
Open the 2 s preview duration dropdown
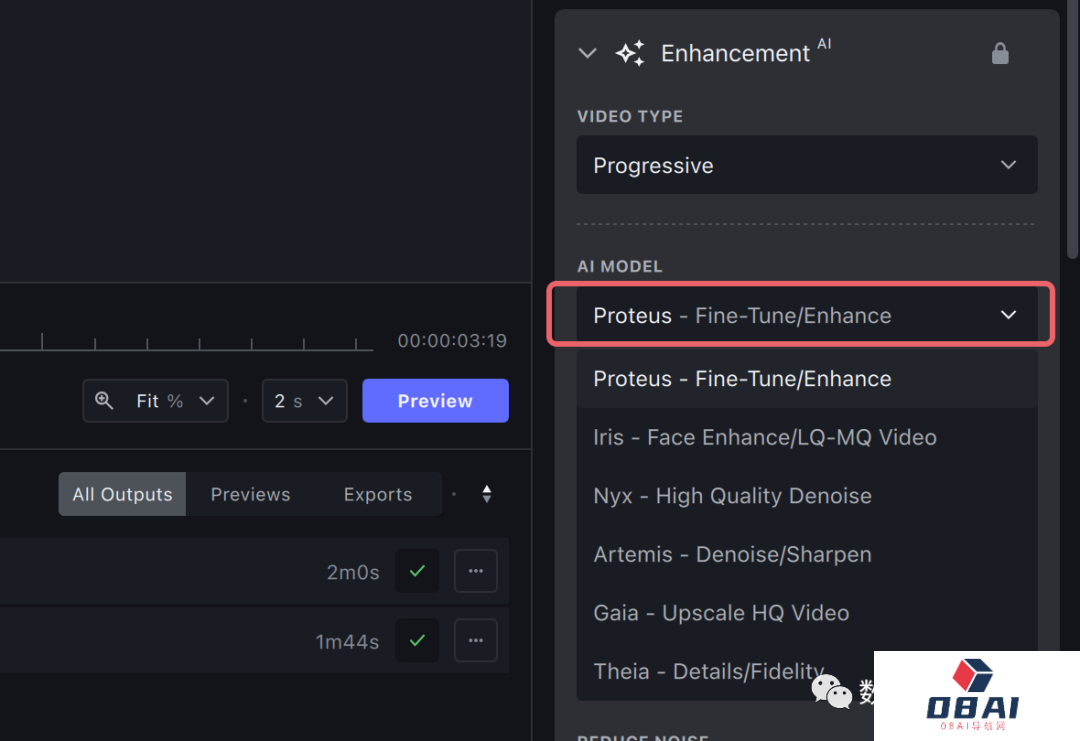pyautogui.click(x=304, y=401)
